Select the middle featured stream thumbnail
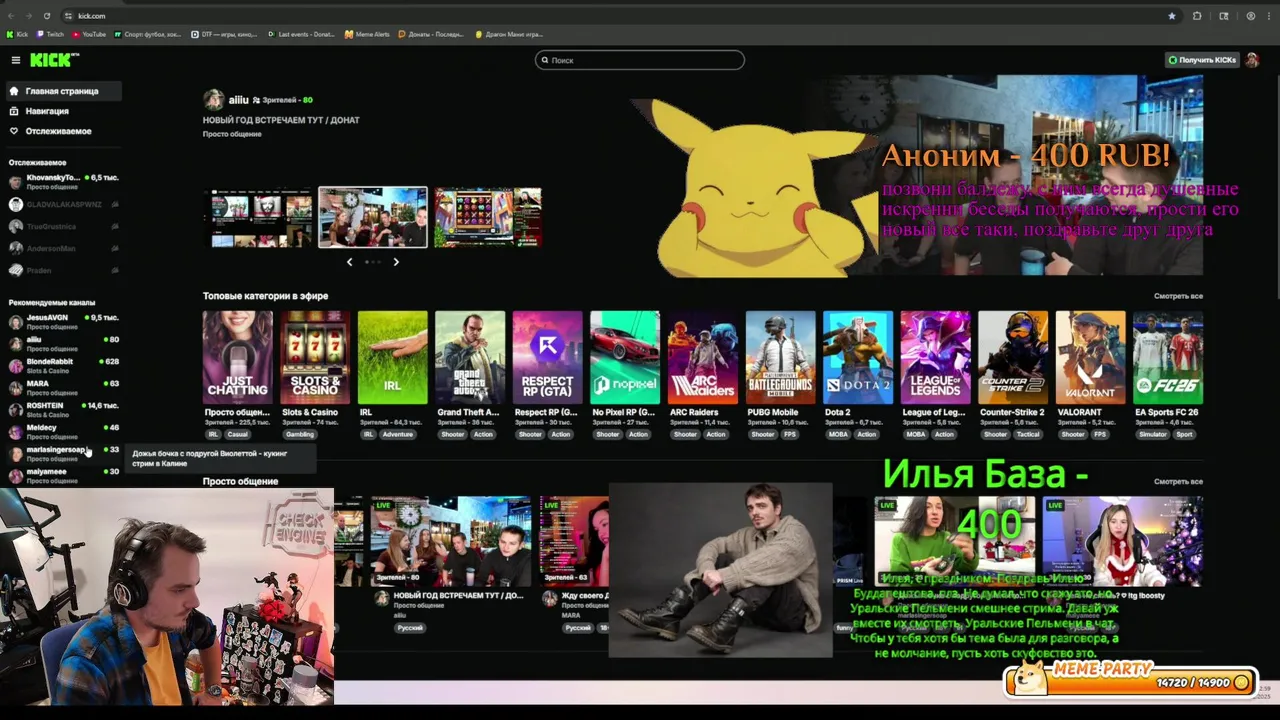 click(x=373, y=217)
